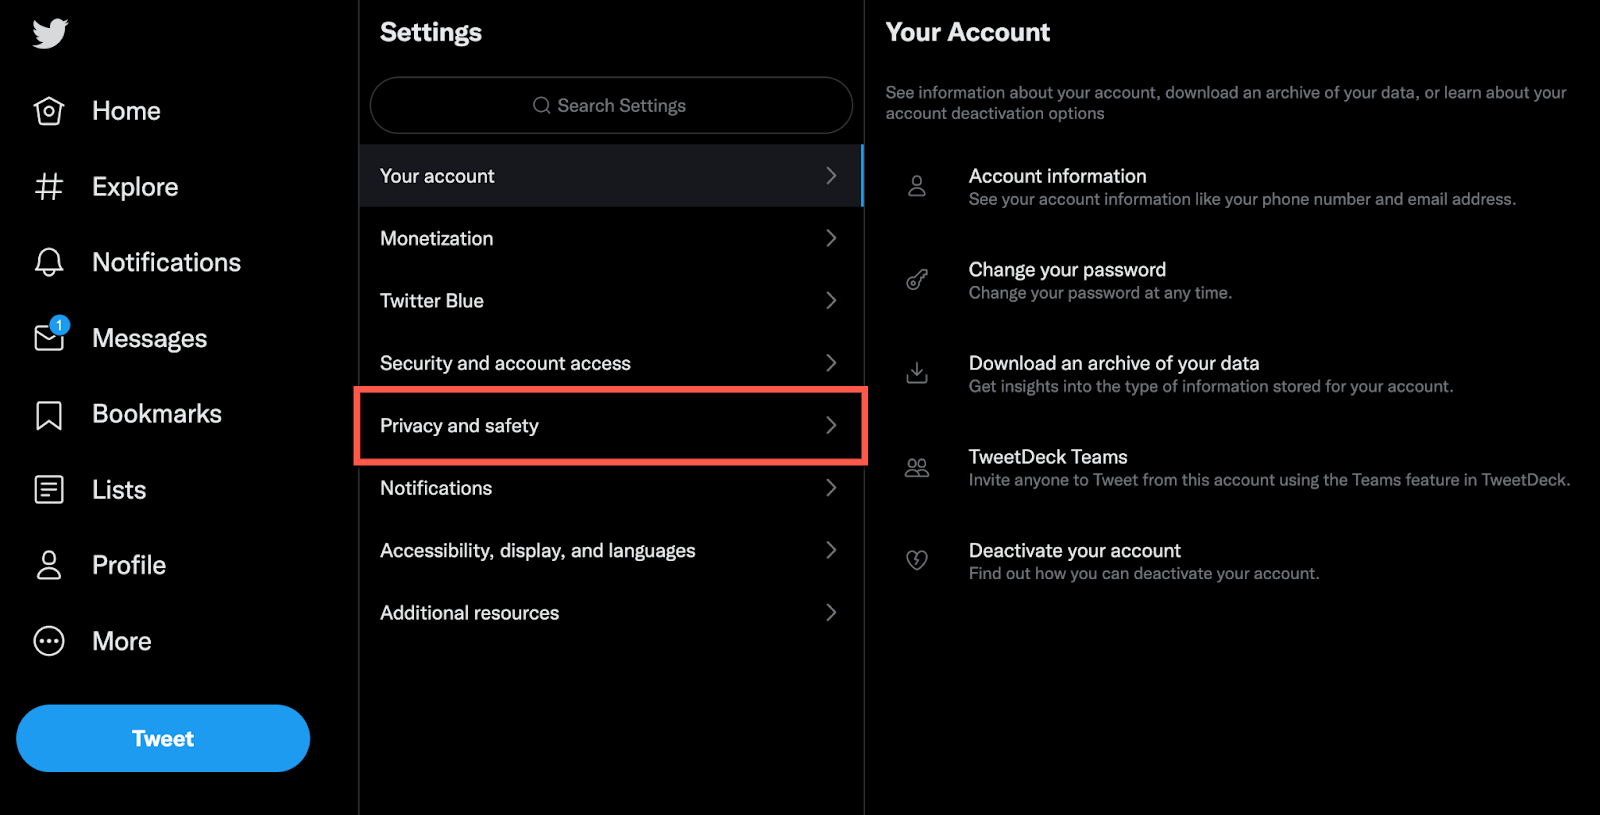The image size is (1600, 815).
Task: Click the Twitter bird logo
Action: (49, 33)
